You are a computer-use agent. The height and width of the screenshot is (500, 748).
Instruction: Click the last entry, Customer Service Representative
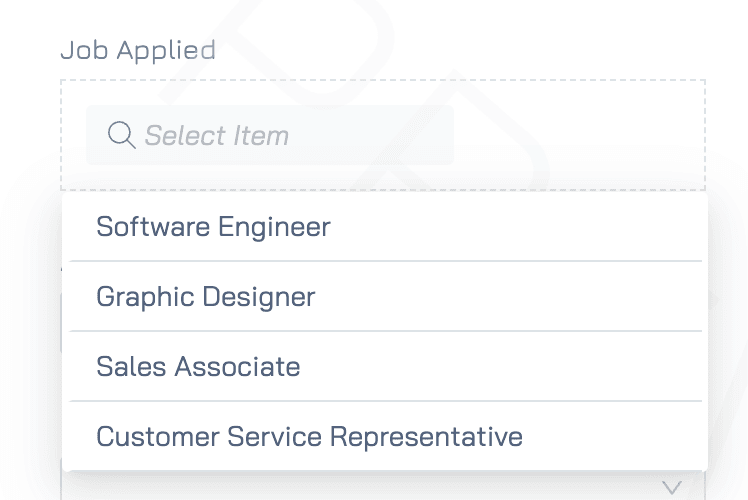click(385, 437)
